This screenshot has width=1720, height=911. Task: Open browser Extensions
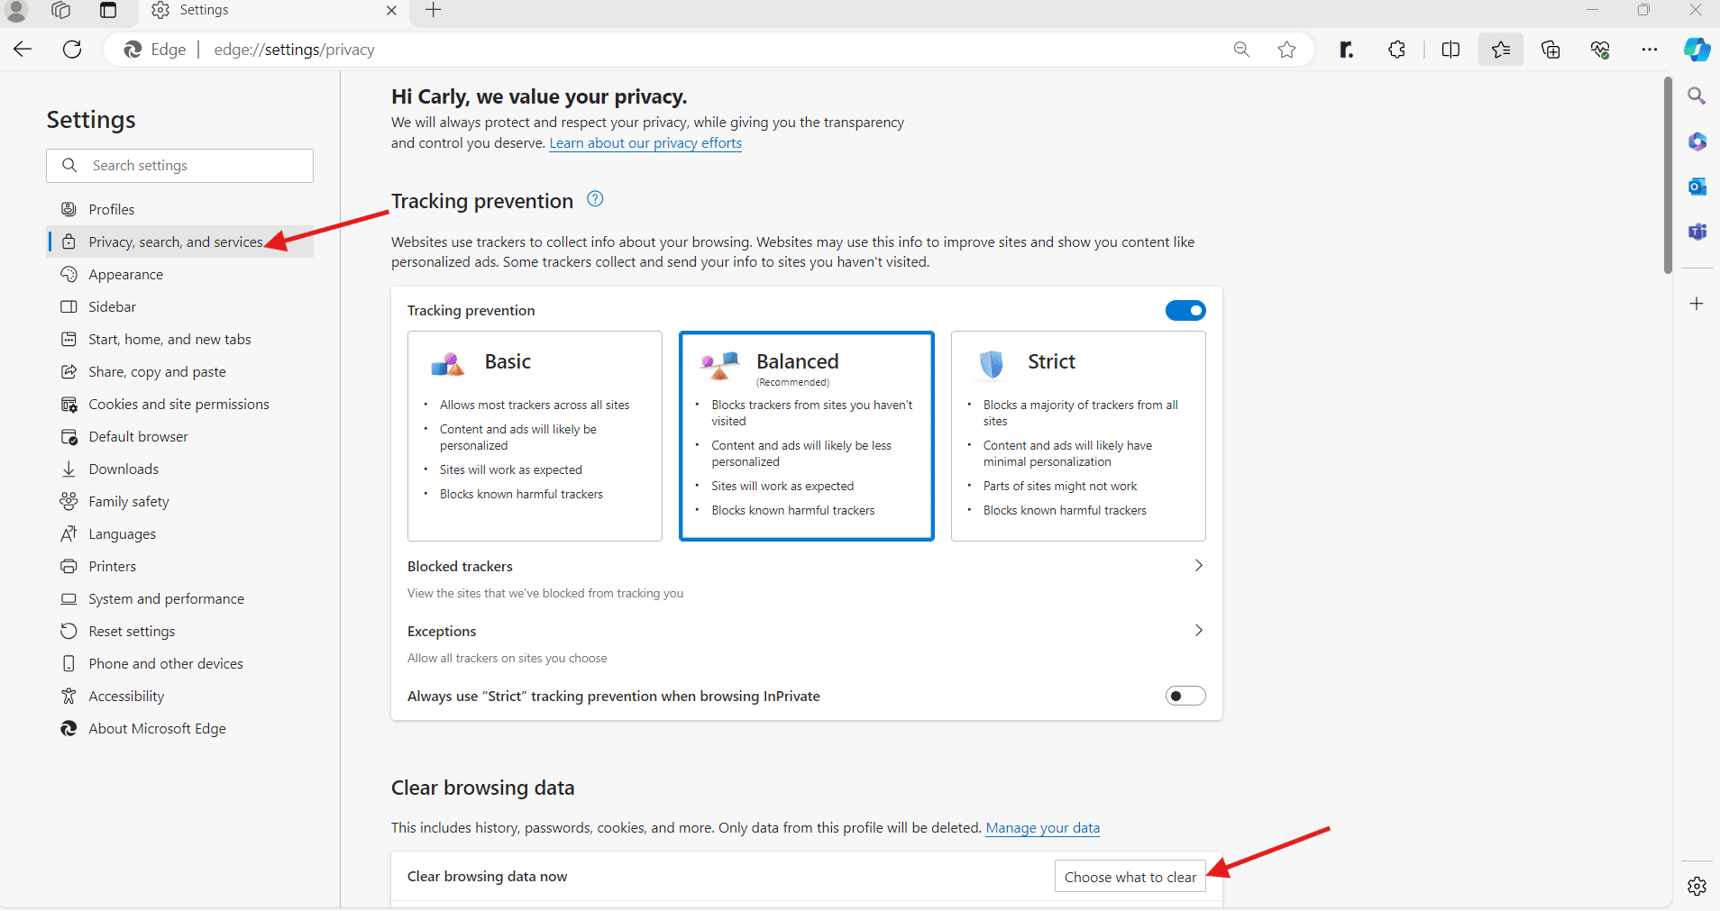pyautogui.click(x=1397, y=49)
